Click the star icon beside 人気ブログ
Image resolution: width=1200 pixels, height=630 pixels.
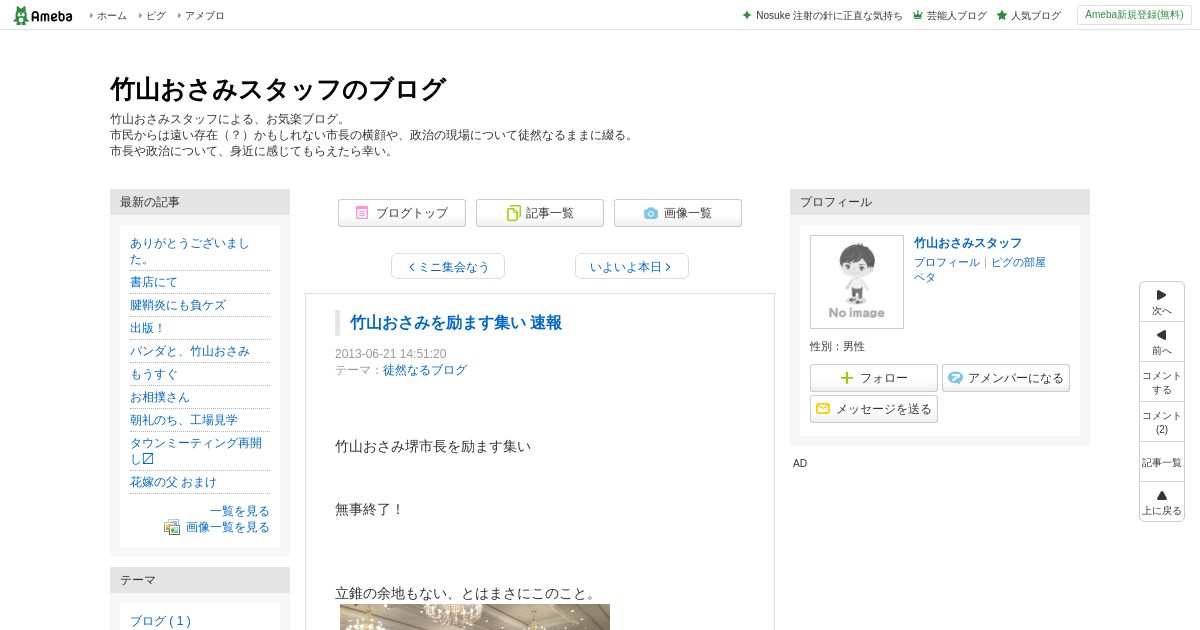pyautogui.click(x=1002, y=16)
